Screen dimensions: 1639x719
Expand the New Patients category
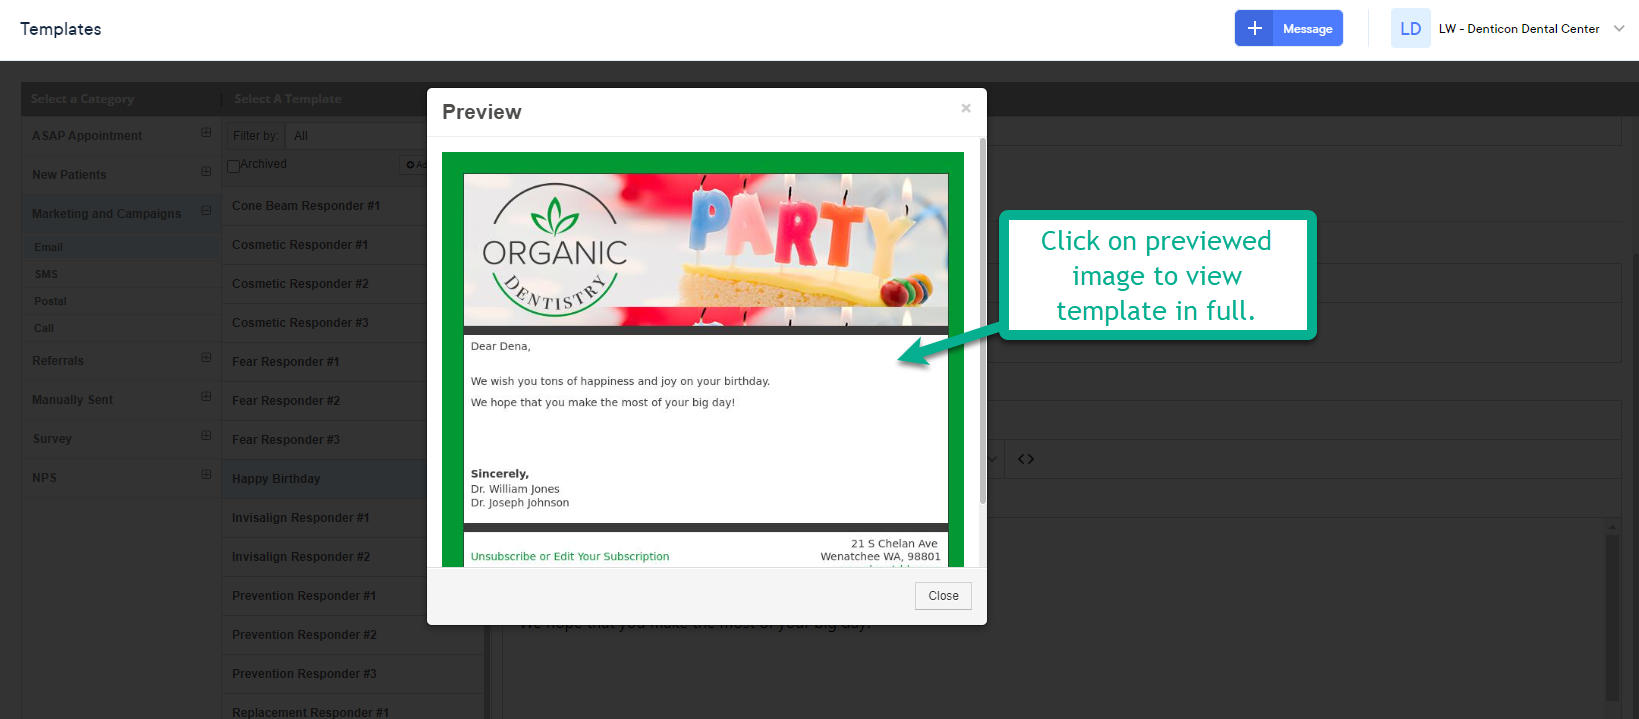pyautogui.click(x=206, y=171)
